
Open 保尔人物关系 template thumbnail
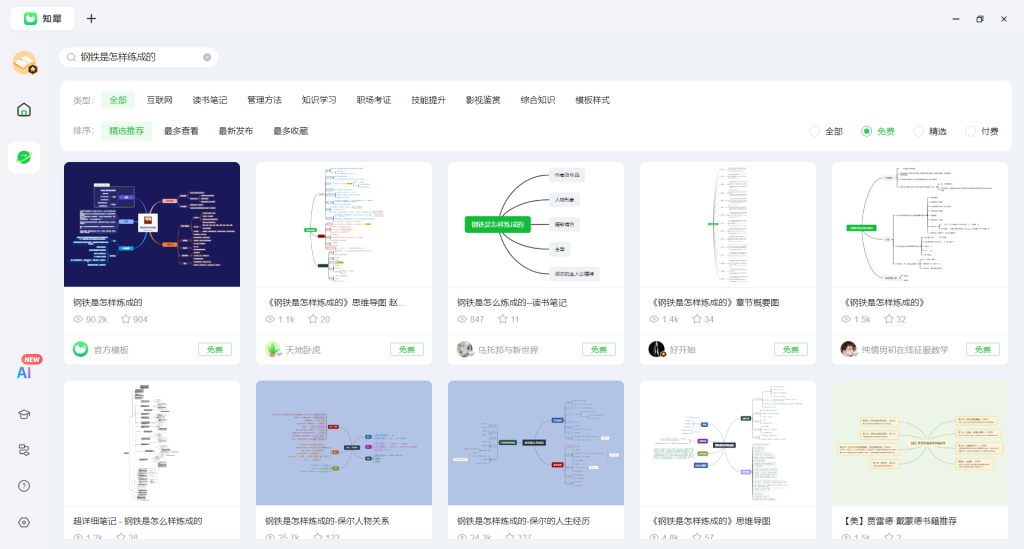tap(344, 443)
